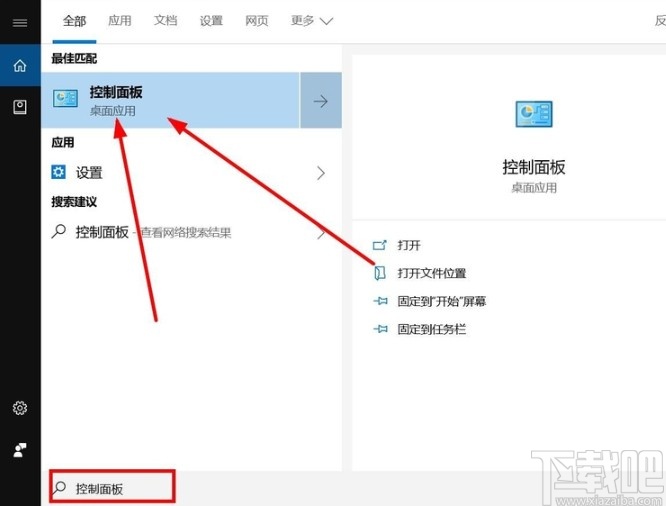Click 固定到"开始"屏幕 action
This screenshot has height=506, width=666.
[442, 301]
